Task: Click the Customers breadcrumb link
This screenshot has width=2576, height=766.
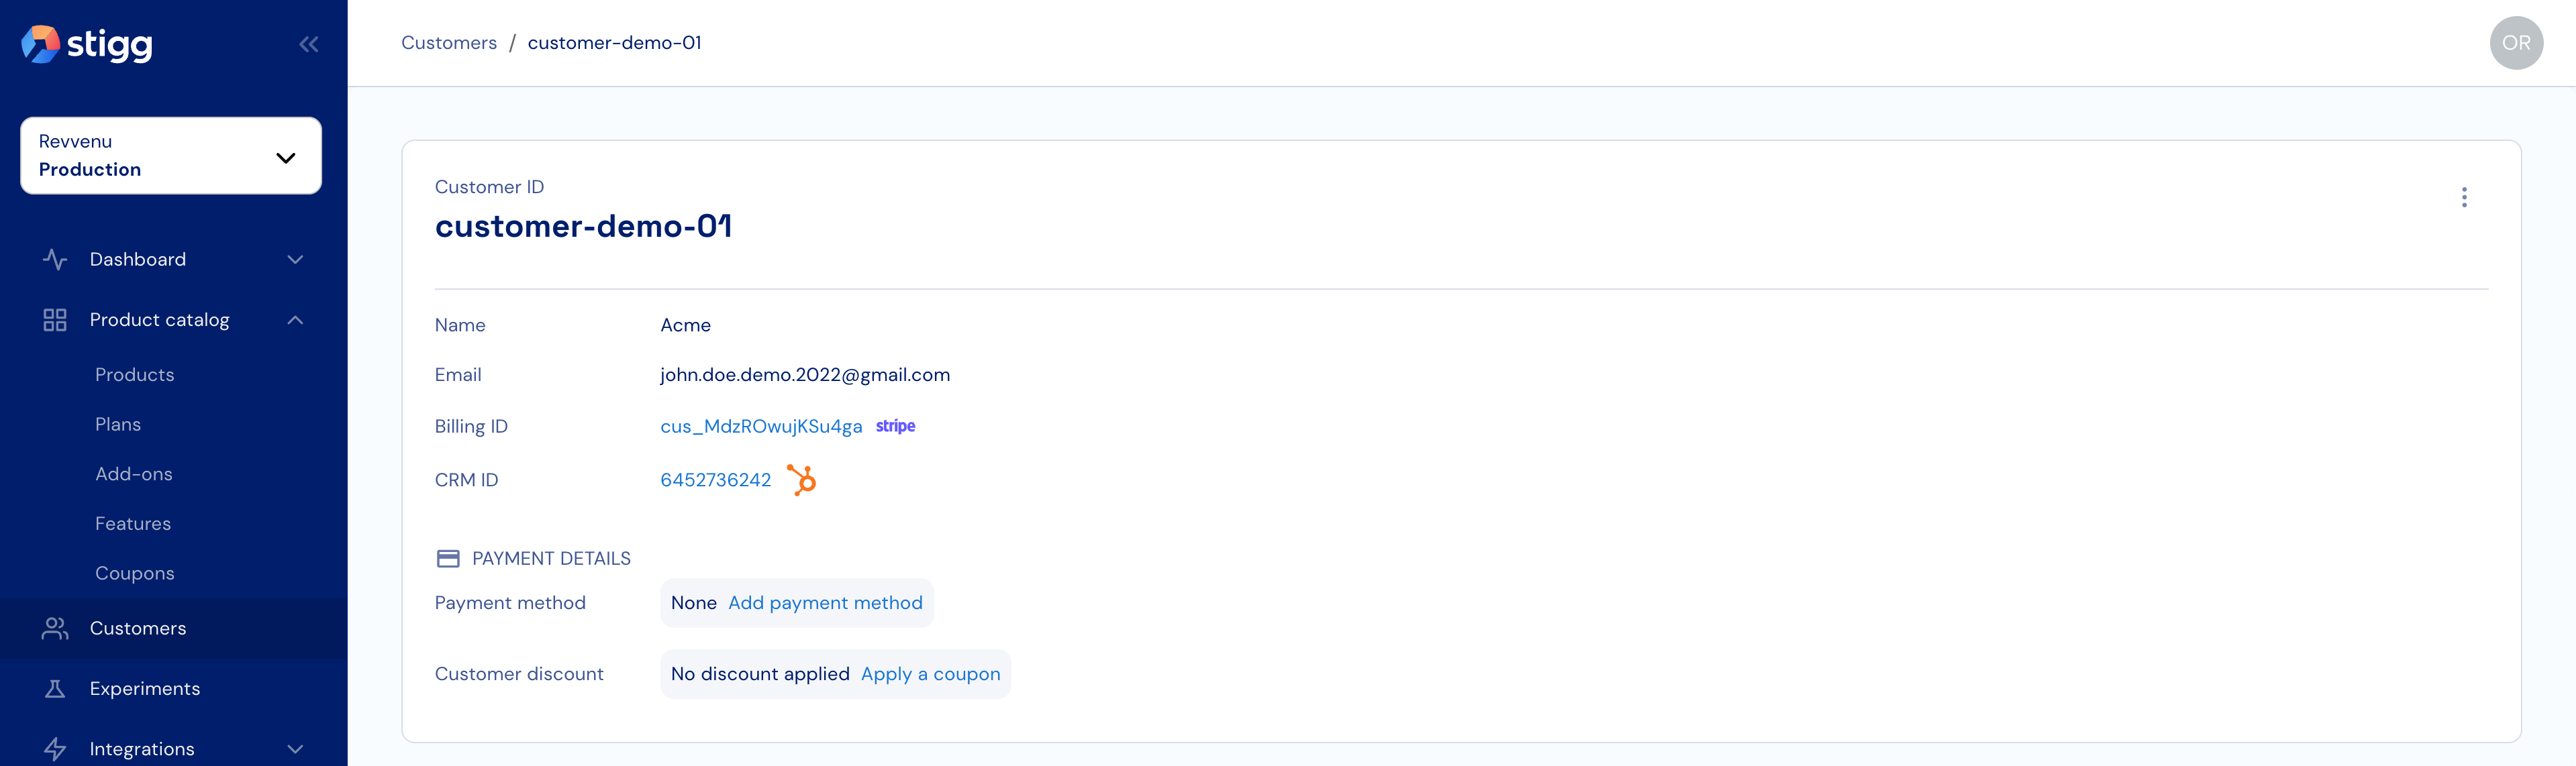Action: point(449,43)
